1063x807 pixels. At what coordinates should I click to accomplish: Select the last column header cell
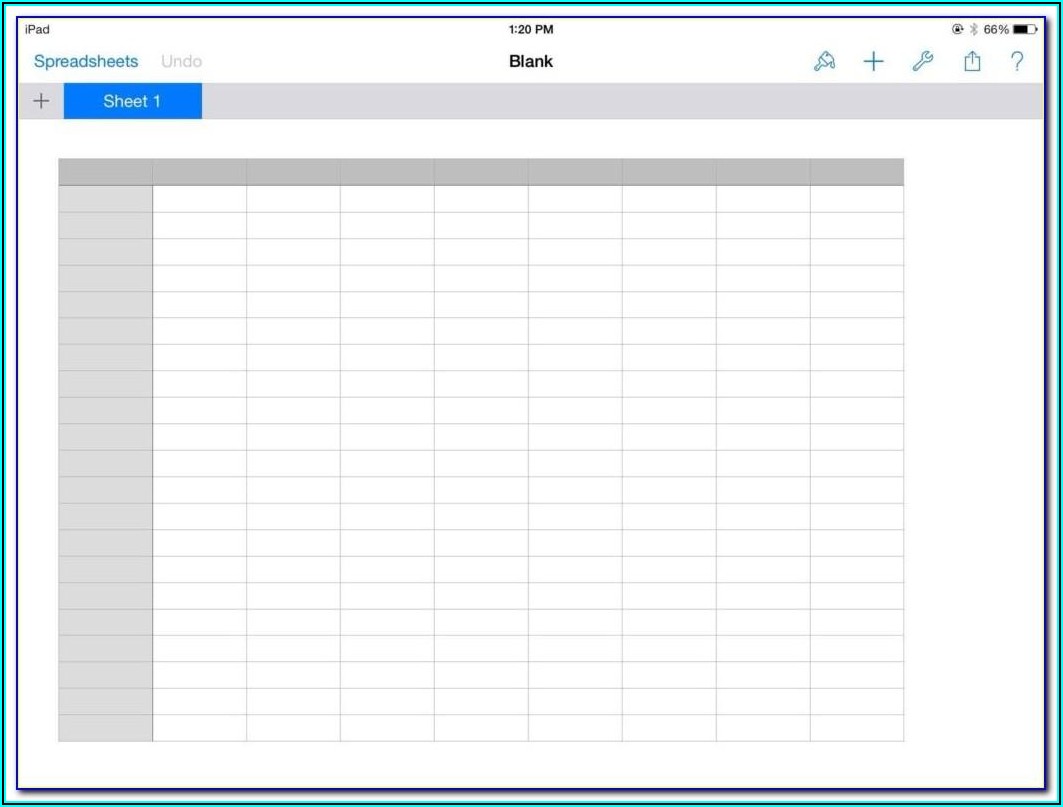[857, 172]
